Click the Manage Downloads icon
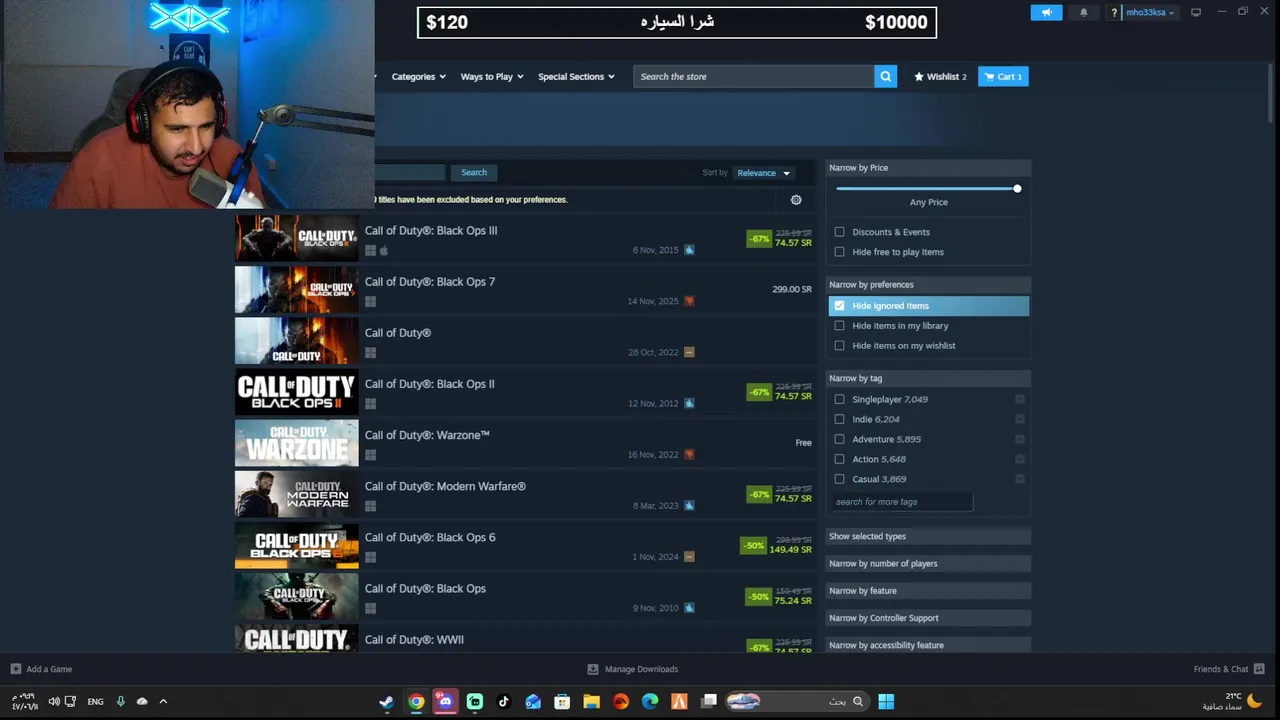 [x=593, y=669]
